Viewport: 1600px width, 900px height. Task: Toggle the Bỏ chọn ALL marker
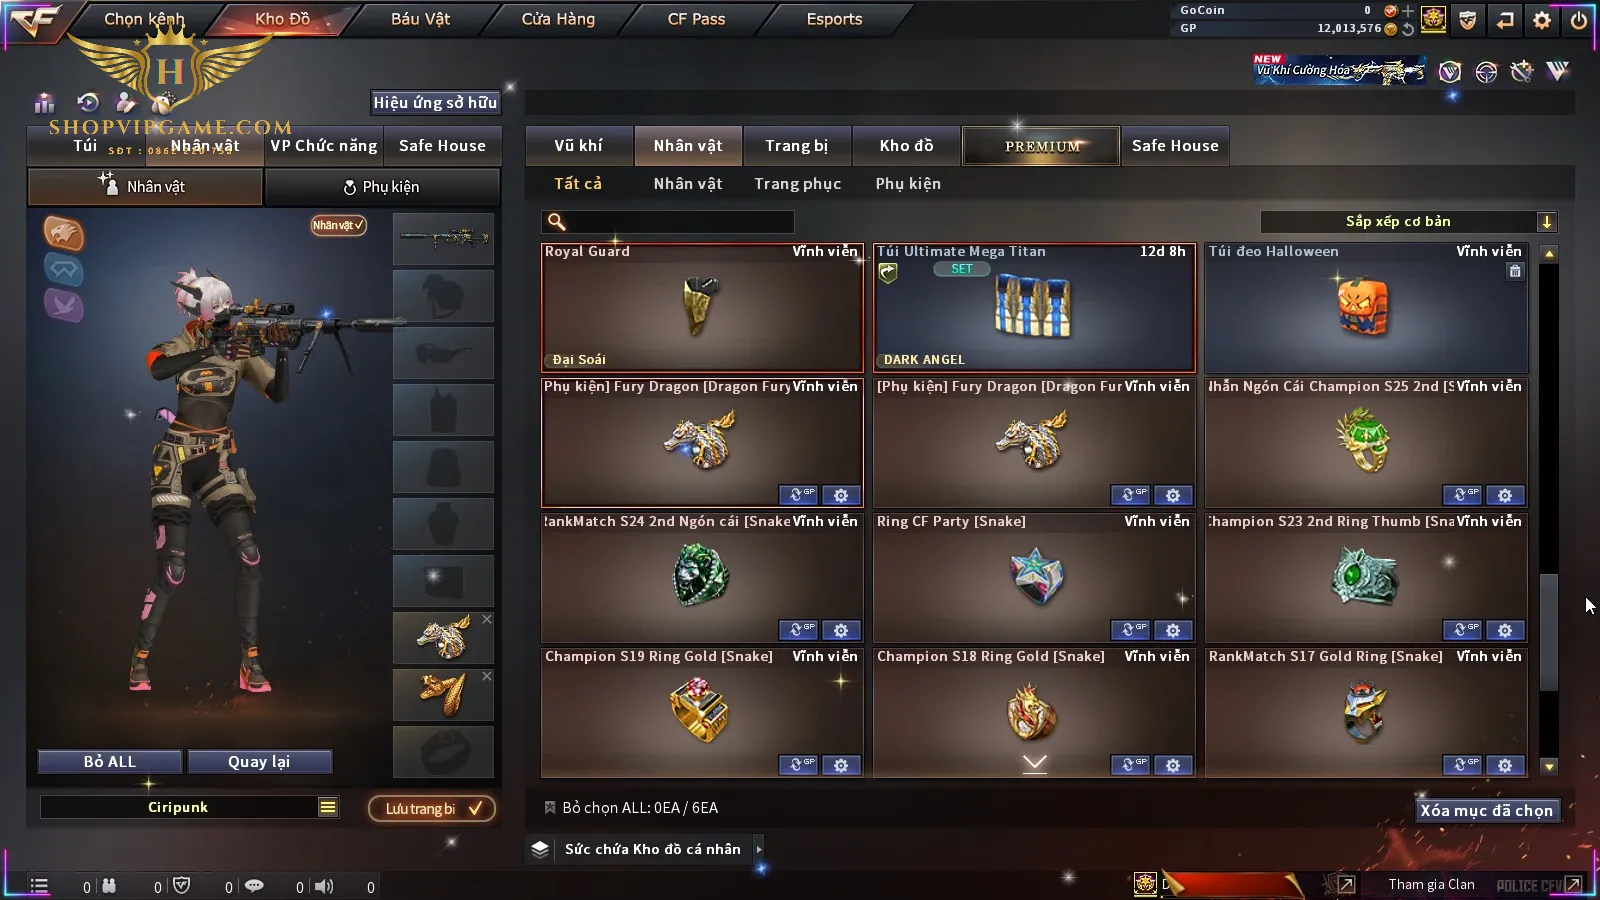[549, 807]
